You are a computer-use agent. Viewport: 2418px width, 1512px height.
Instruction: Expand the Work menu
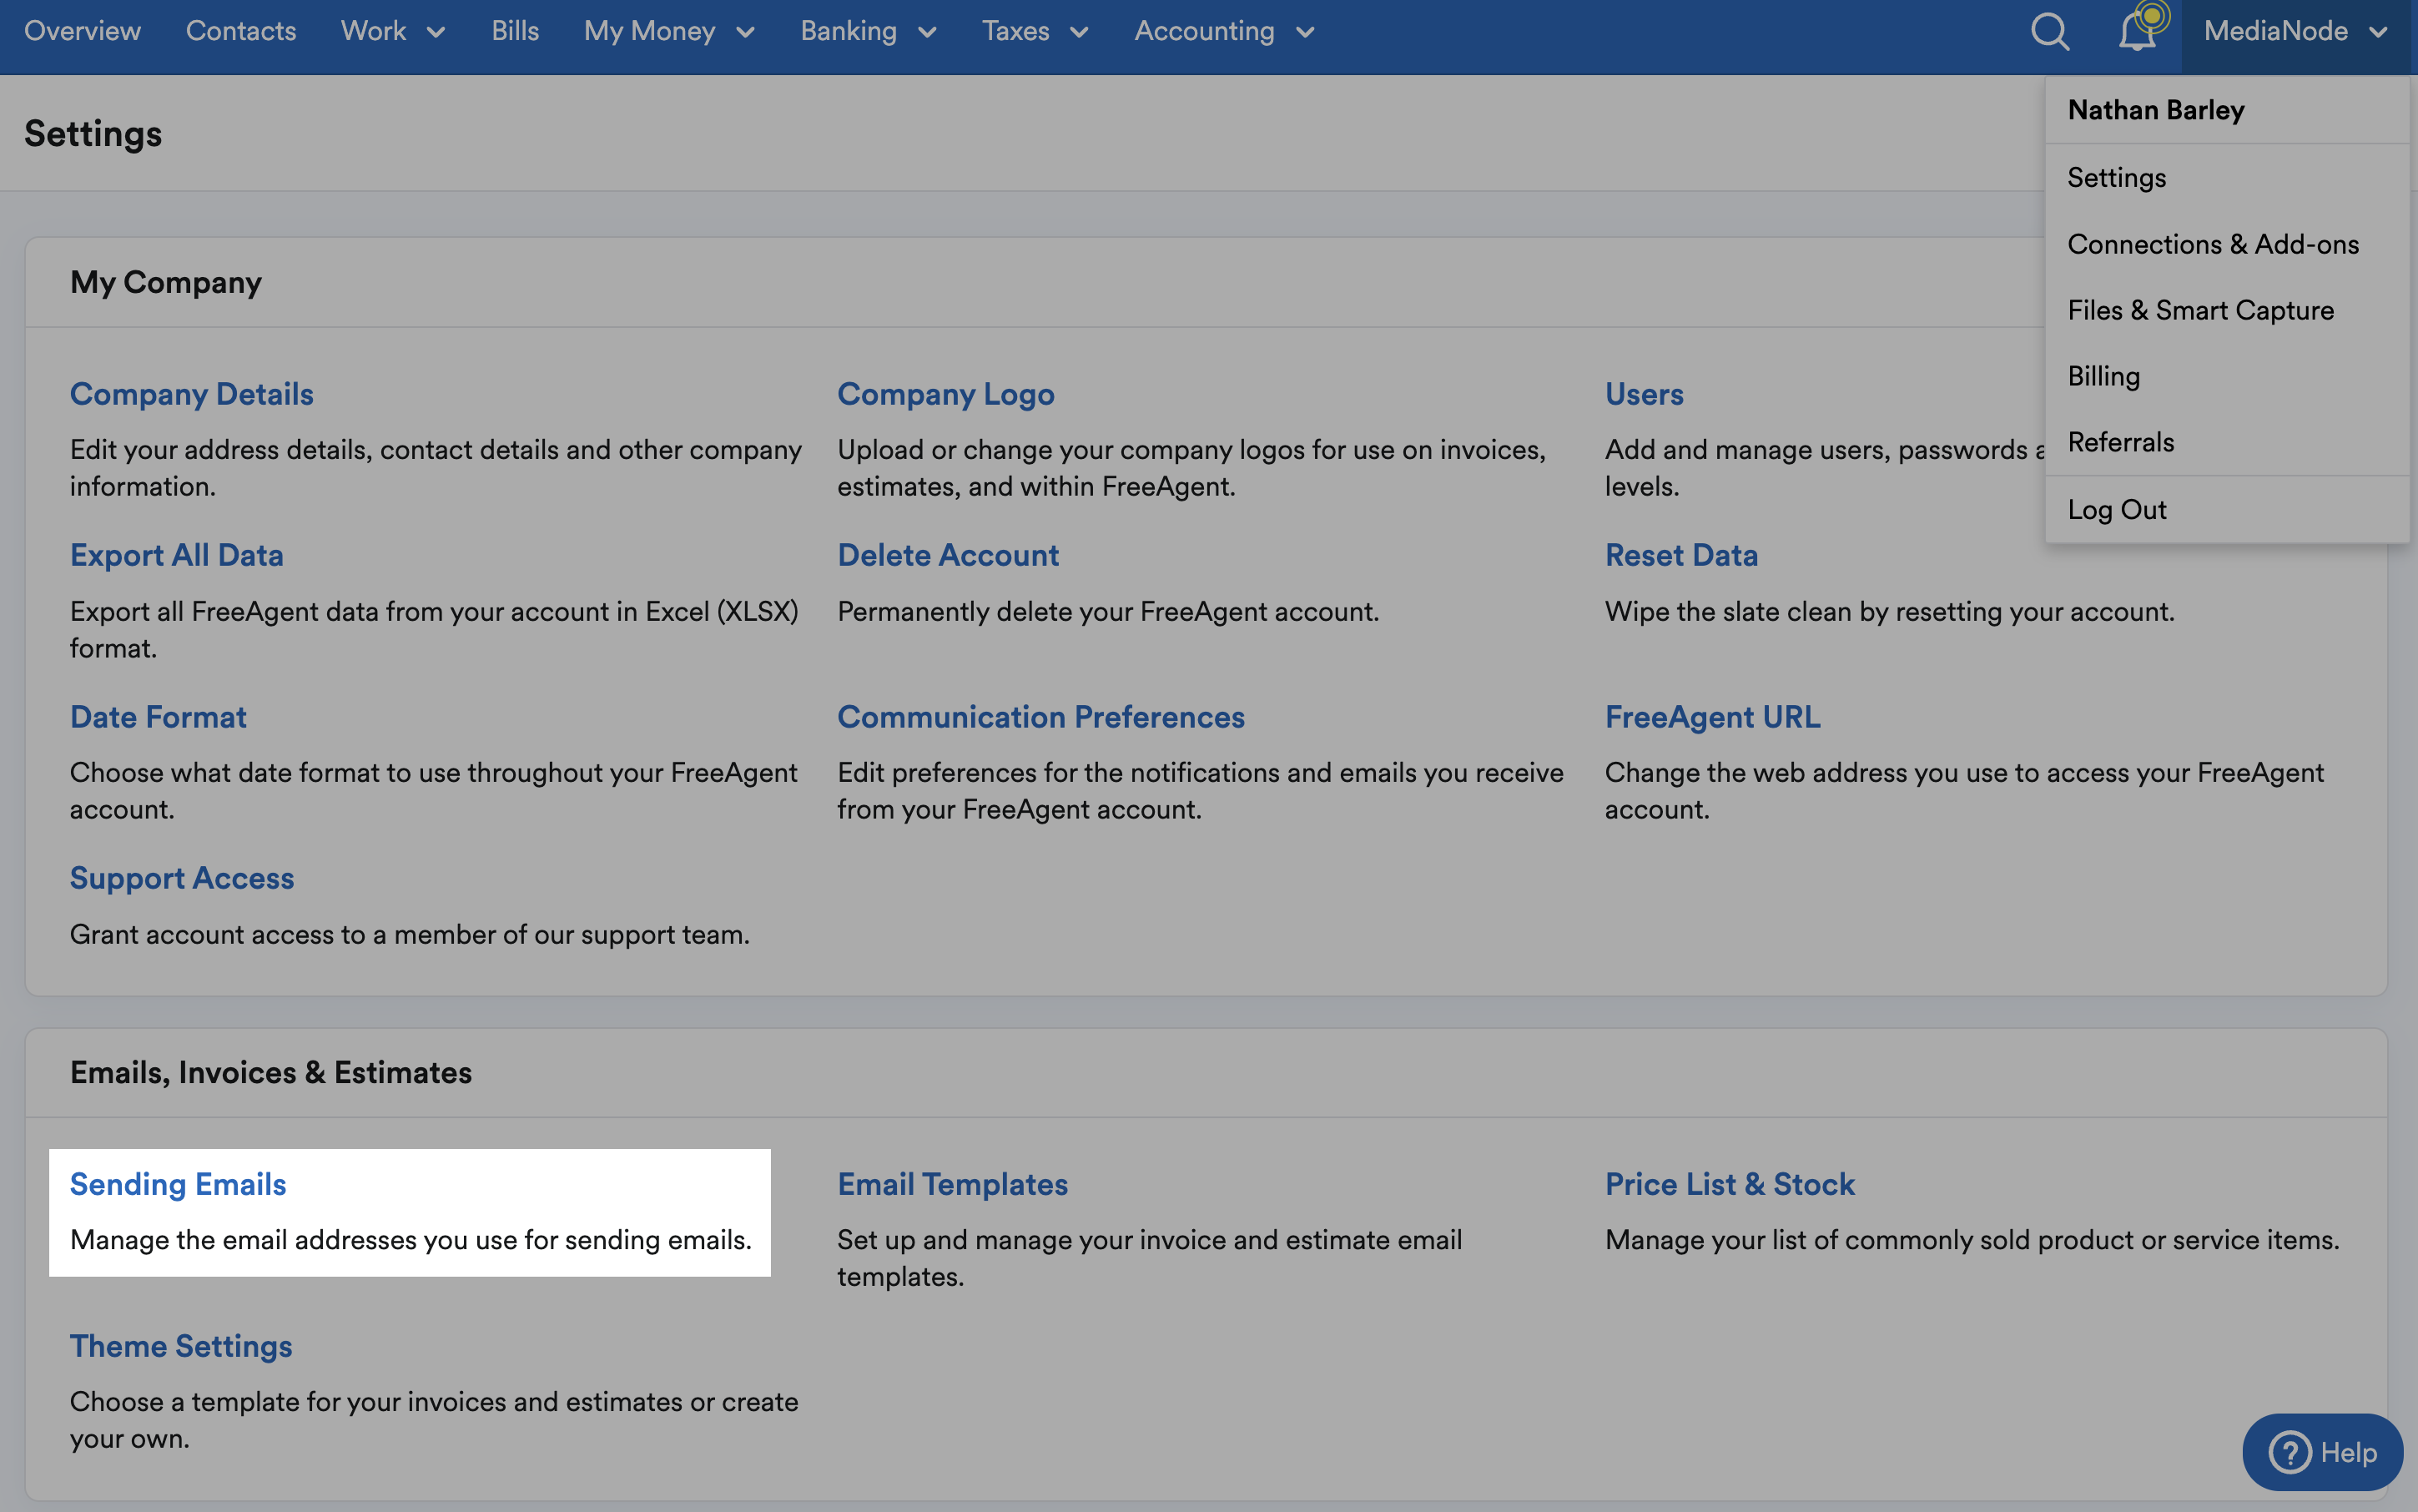393,31
